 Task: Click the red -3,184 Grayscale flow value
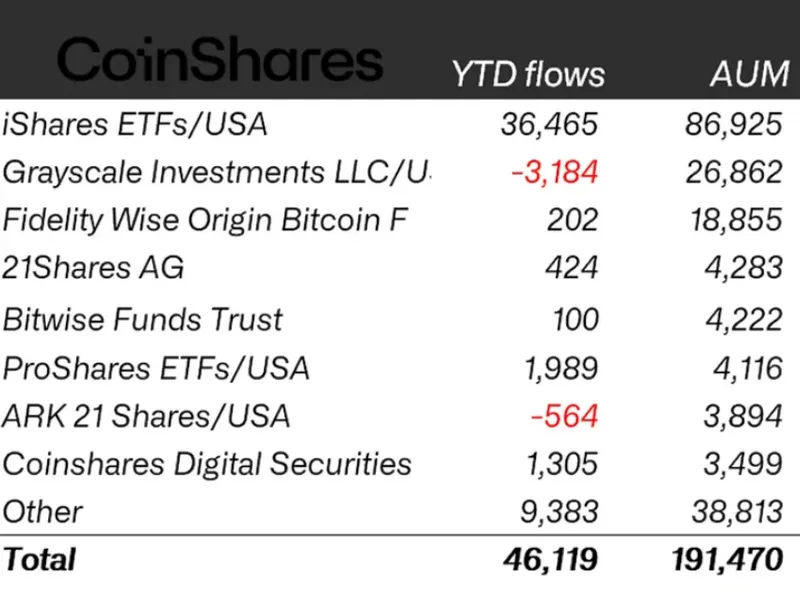(x=554, y=172)
